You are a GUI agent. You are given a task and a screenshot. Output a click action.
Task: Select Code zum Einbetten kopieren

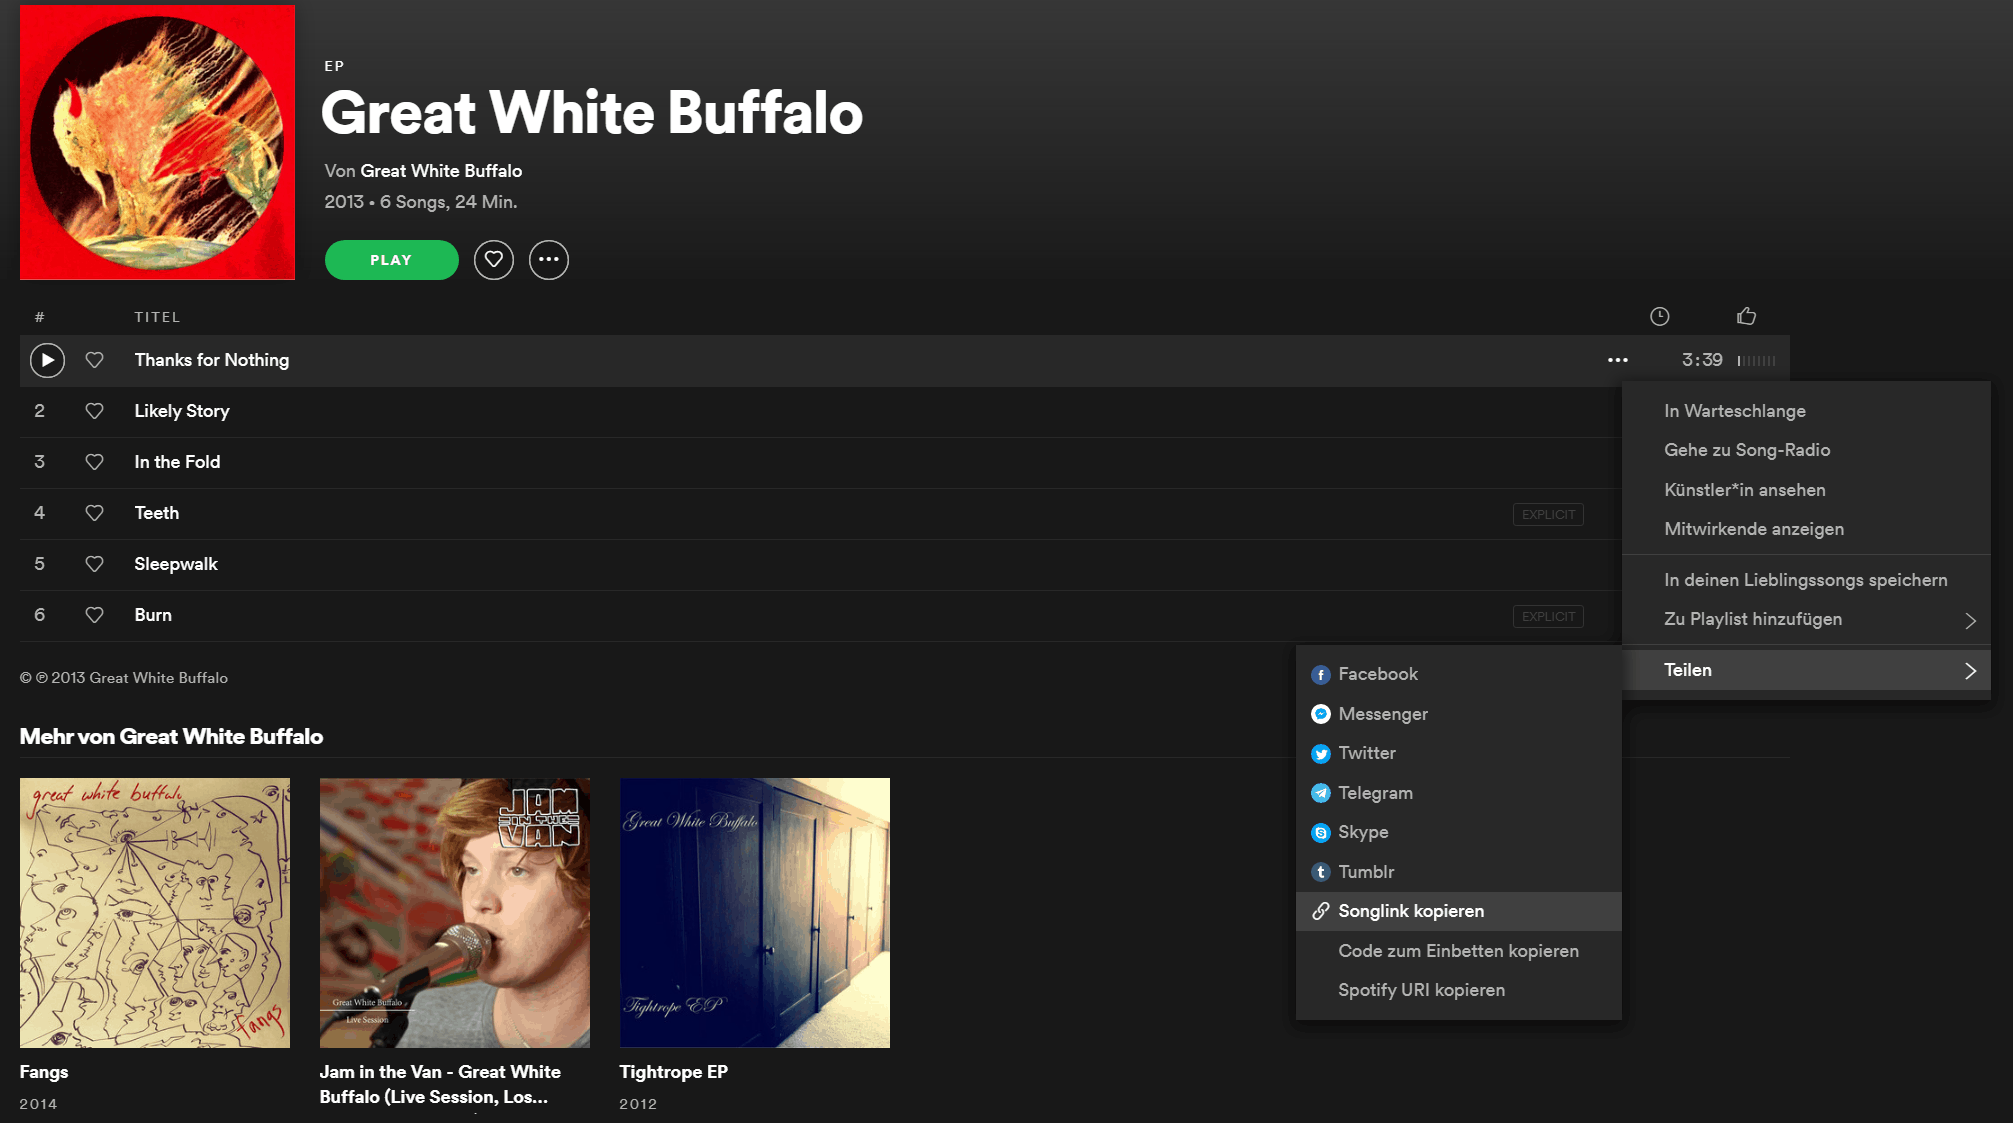1459,951
